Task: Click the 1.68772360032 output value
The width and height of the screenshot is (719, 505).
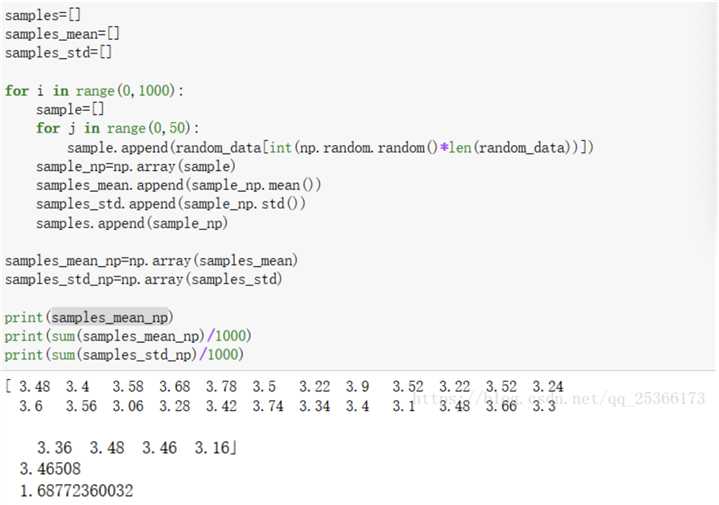Action: 77,491
